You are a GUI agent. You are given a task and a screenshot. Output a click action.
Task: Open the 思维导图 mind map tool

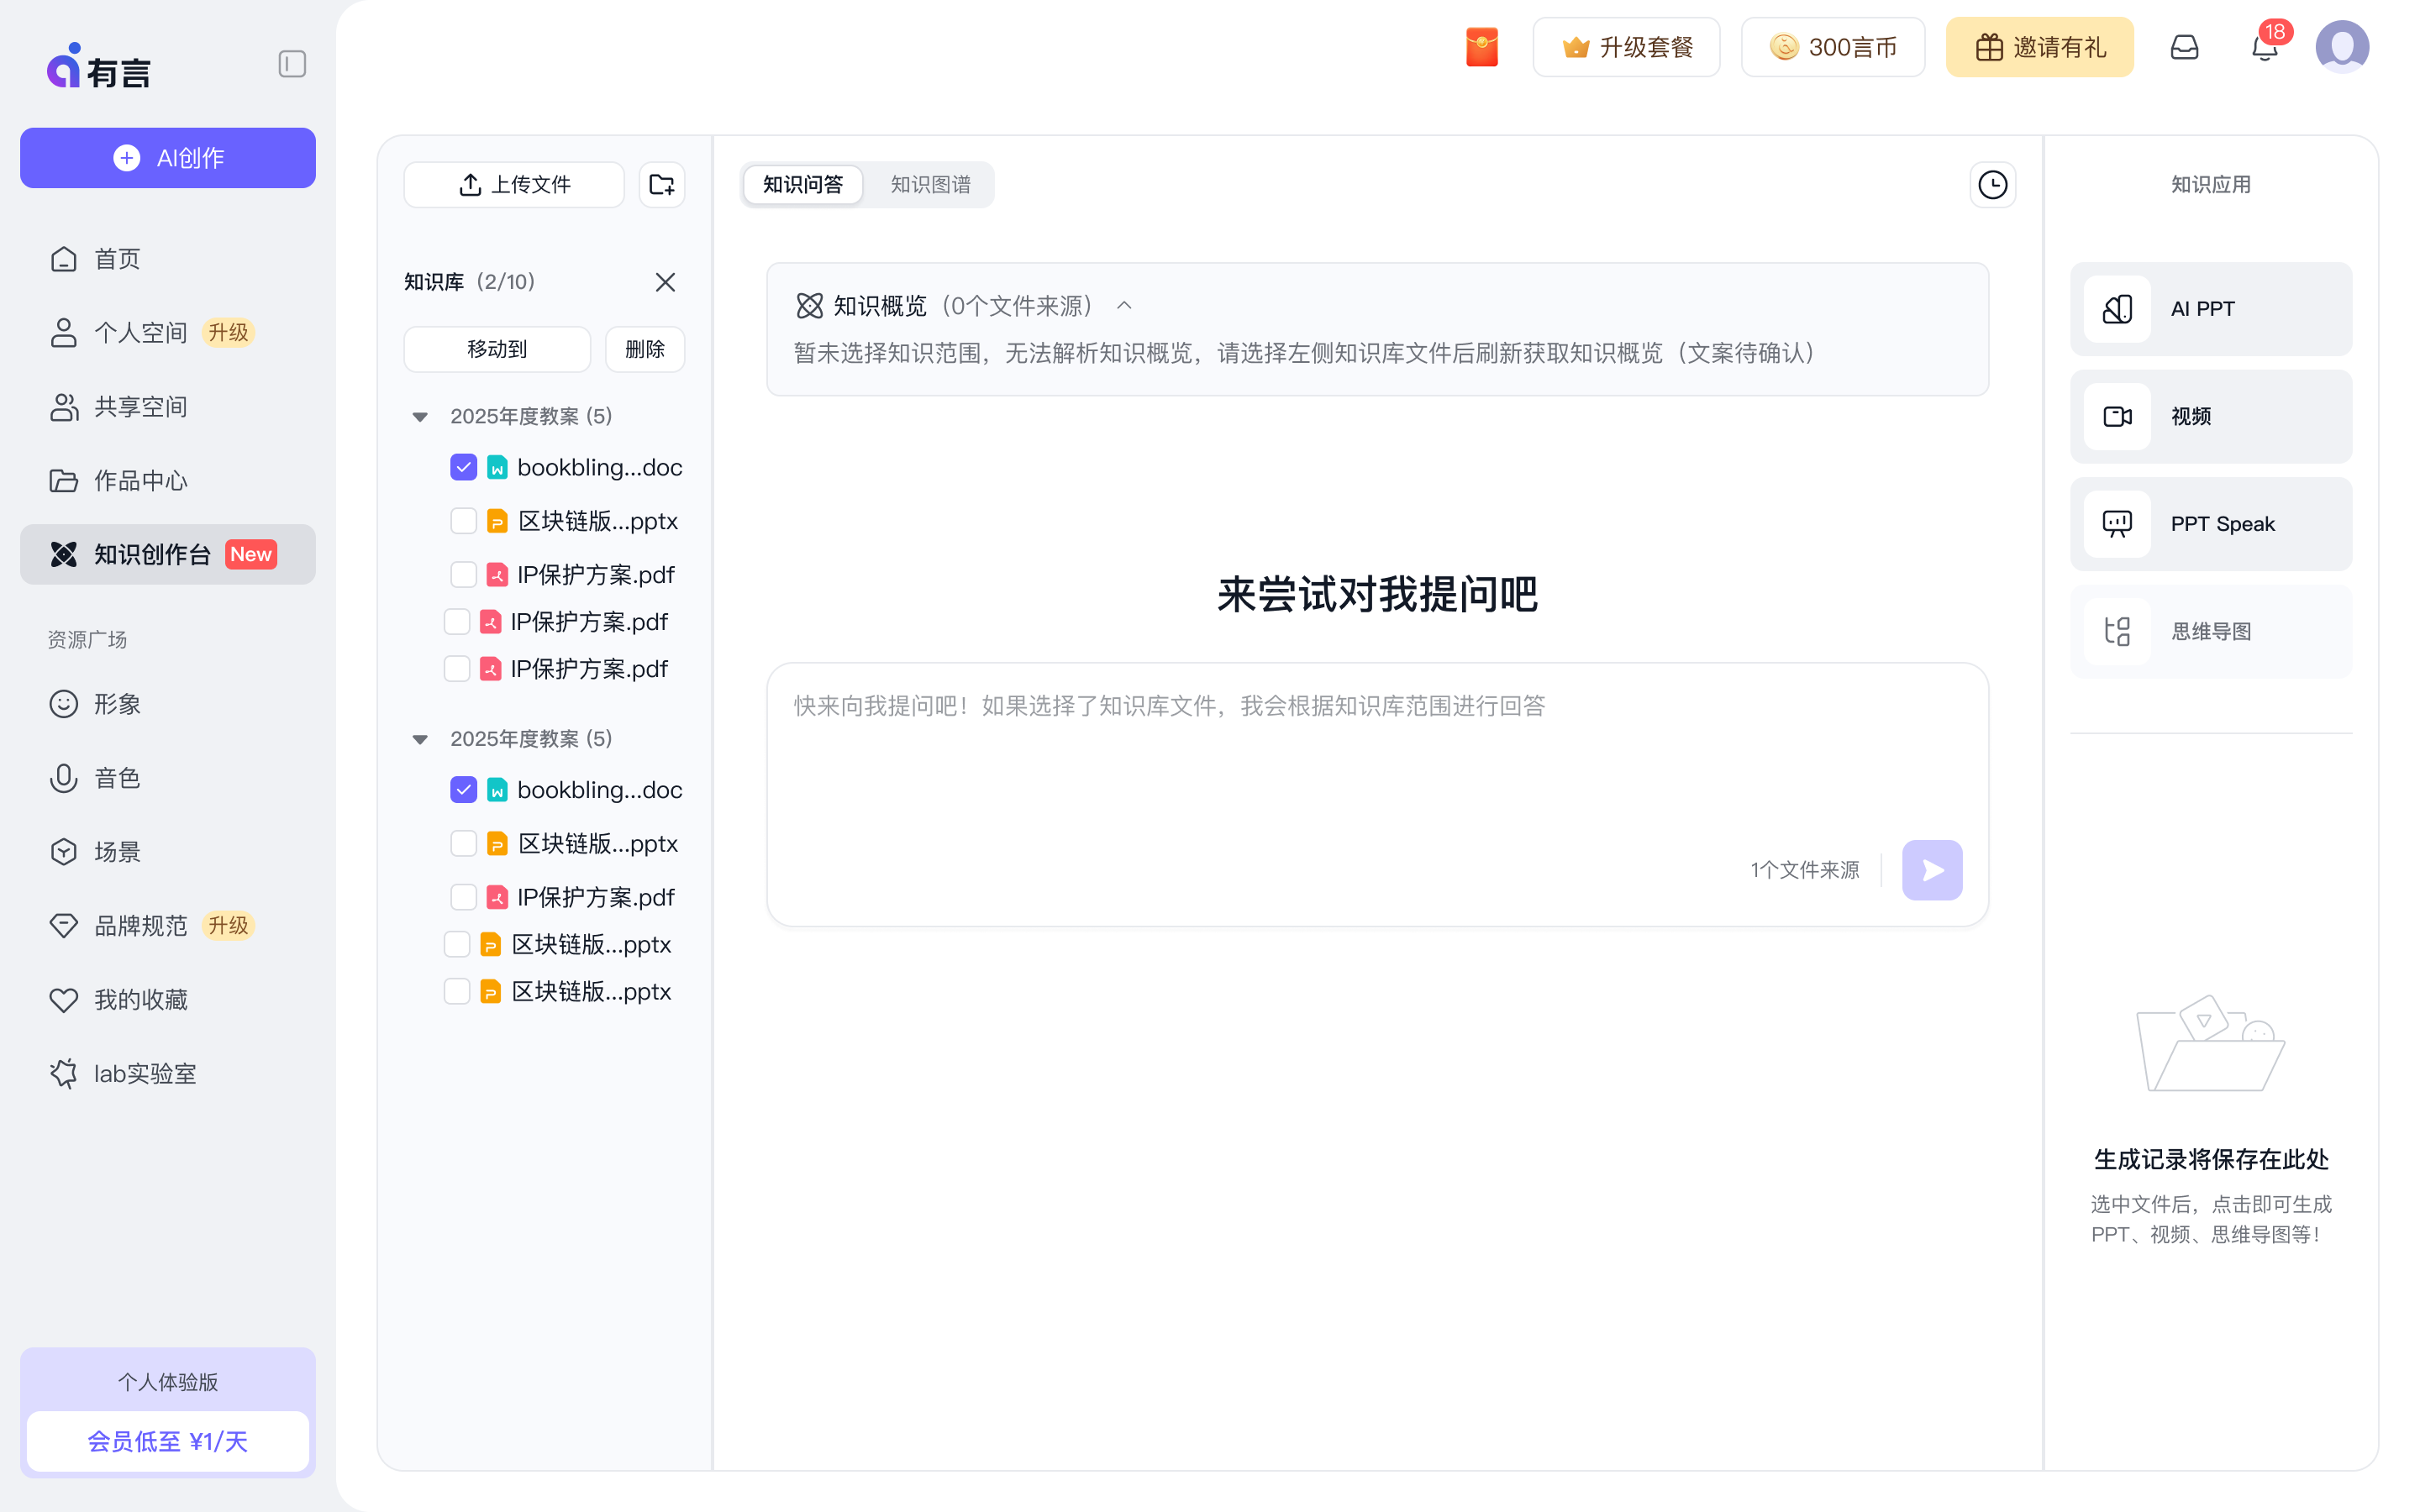point(2209,631)
